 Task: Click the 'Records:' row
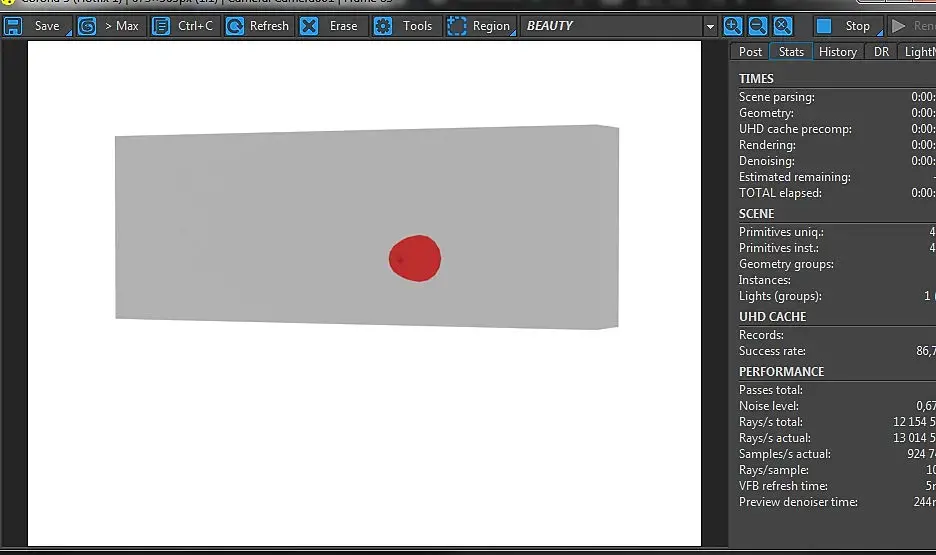(837, 335)
